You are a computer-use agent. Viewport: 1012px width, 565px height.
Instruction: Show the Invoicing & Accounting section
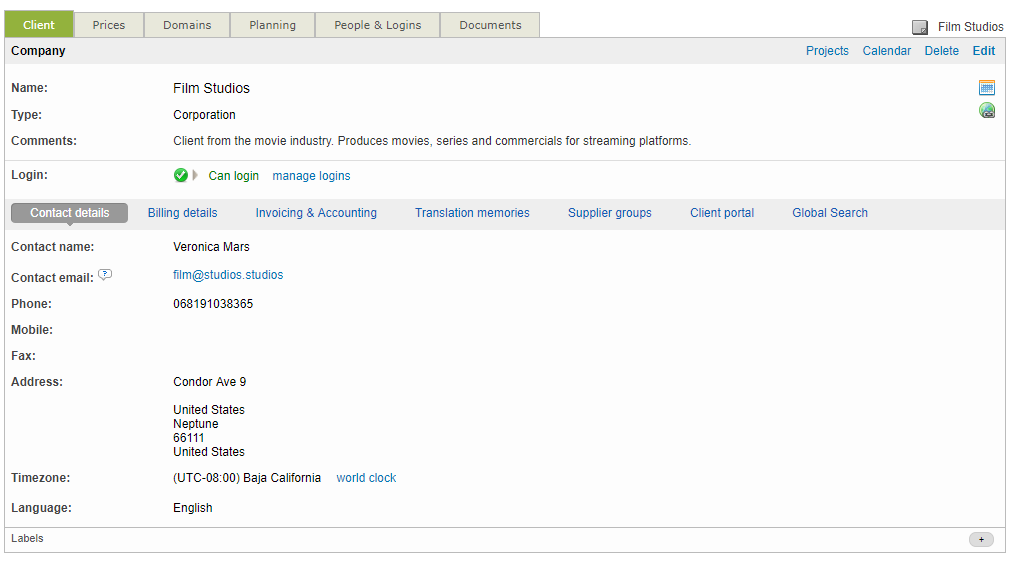click(316, 213)
